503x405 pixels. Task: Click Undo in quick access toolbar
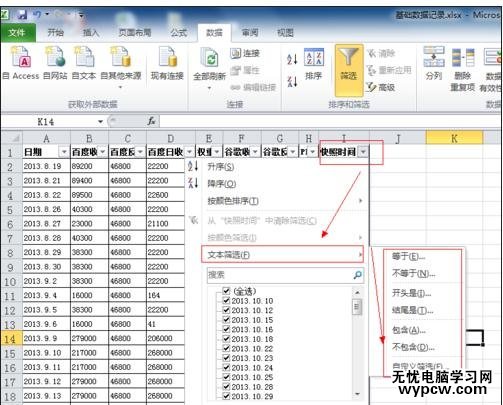[37, 14]
